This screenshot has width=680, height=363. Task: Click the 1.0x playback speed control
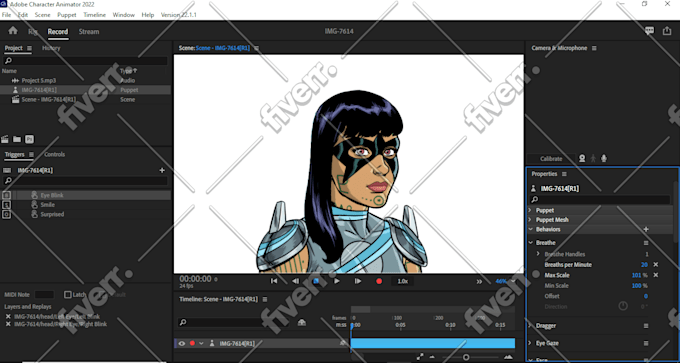[x=402, y=281]
